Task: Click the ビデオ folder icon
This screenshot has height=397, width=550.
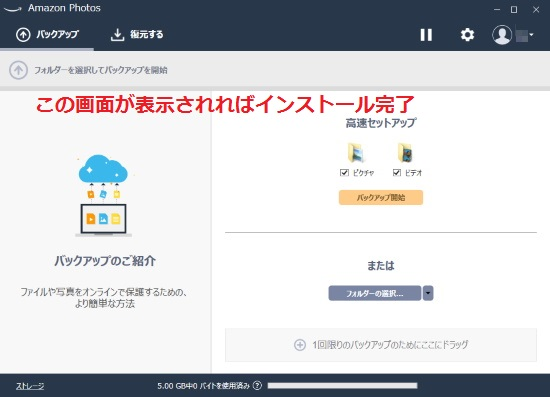Action: (405, 153)
